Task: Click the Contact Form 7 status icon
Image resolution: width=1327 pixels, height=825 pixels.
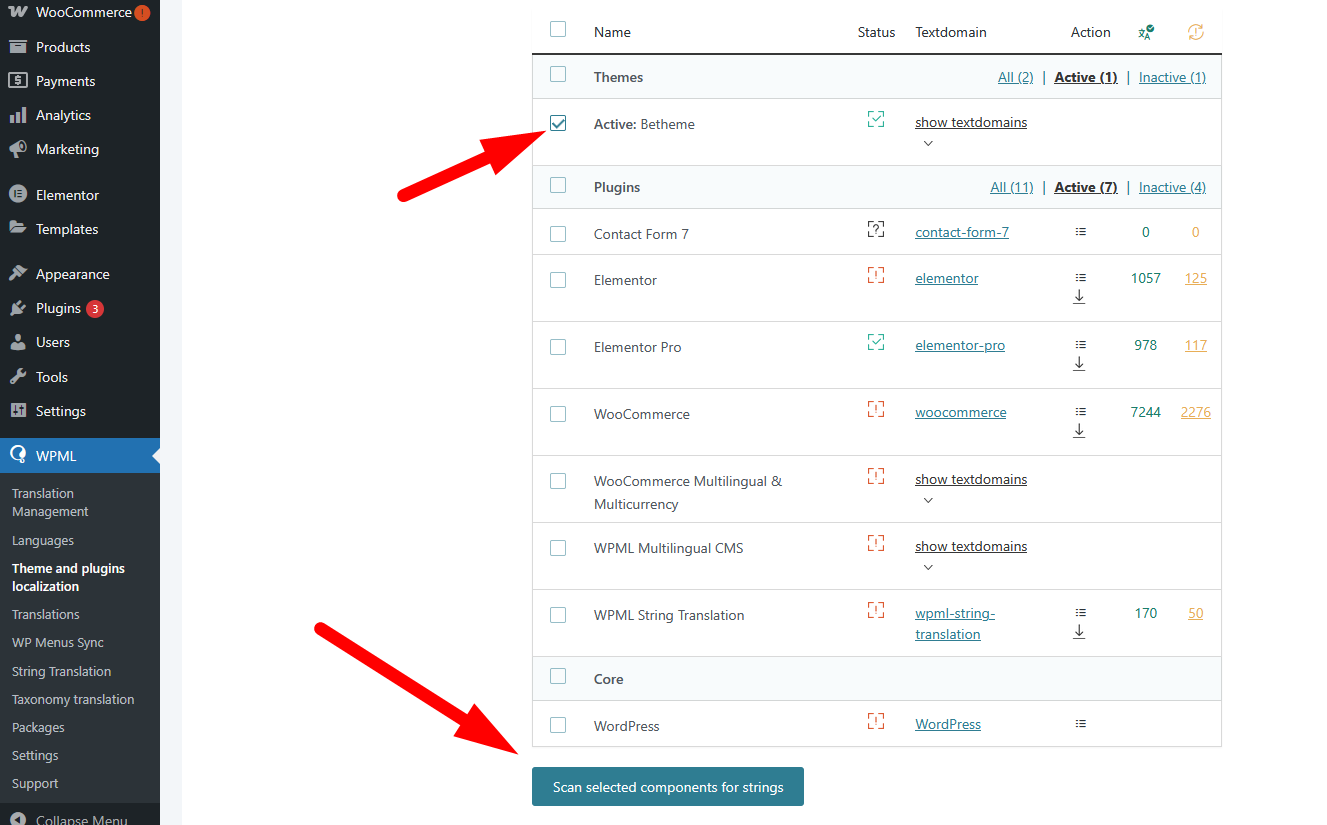Action: [x=876, y=230]
